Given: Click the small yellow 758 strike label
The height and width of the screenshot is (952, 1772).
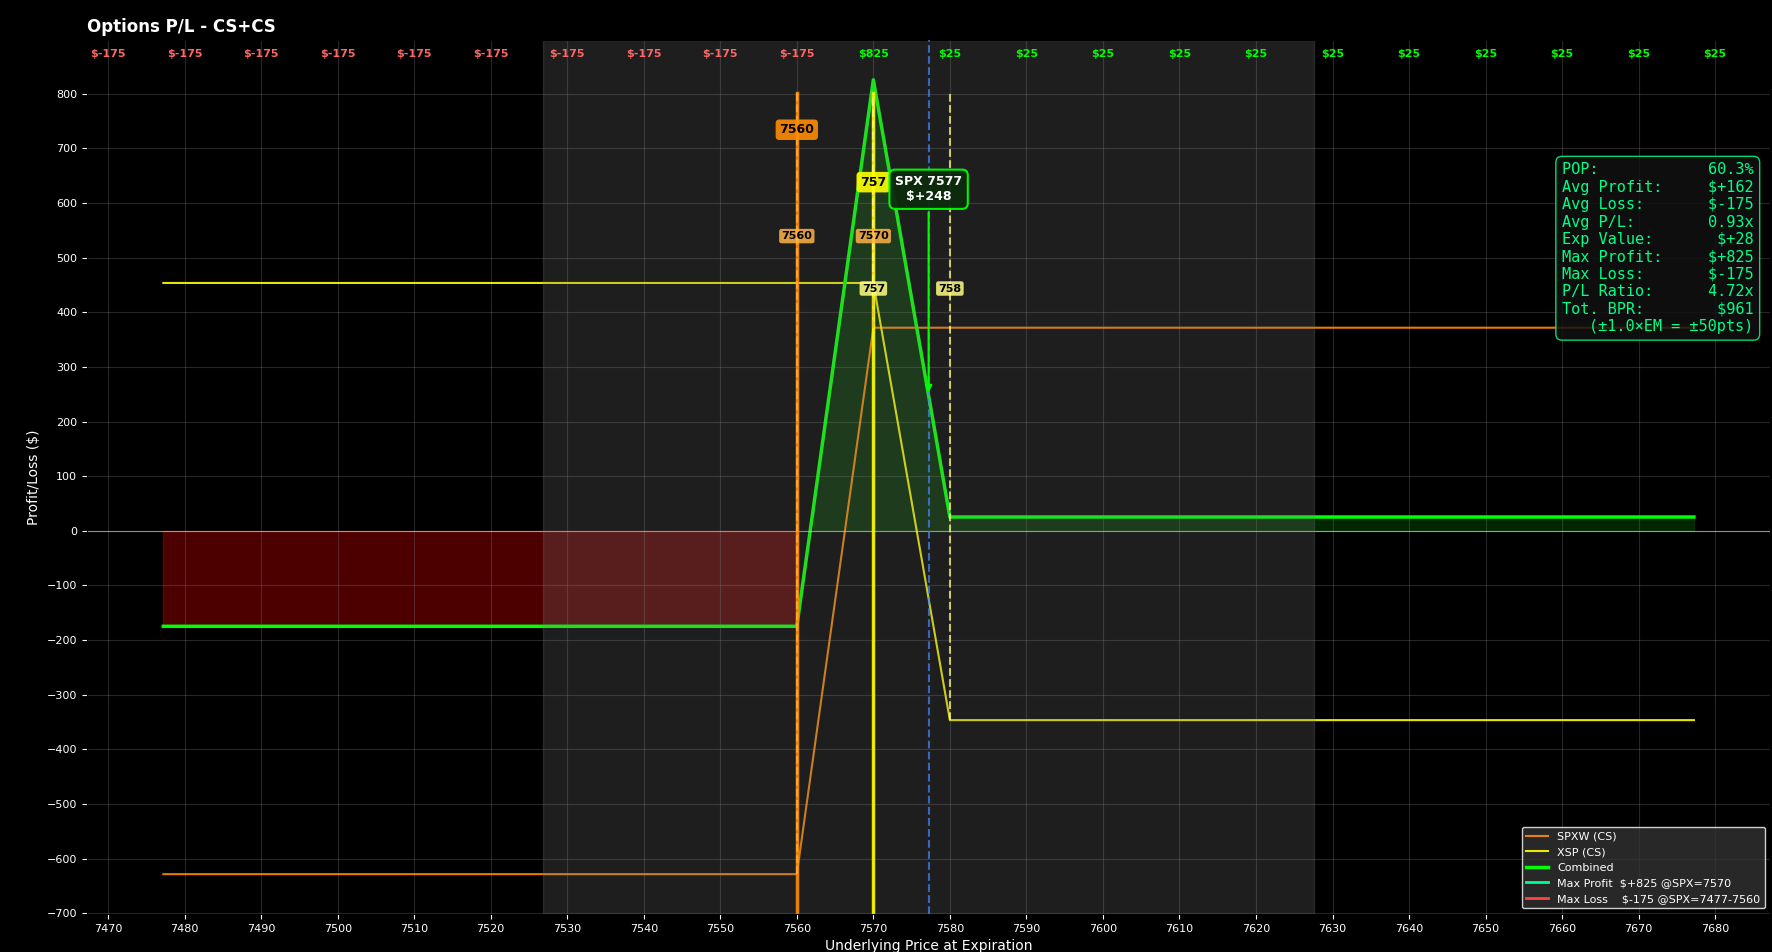Looking at the screenshot, I should (949, 289).
